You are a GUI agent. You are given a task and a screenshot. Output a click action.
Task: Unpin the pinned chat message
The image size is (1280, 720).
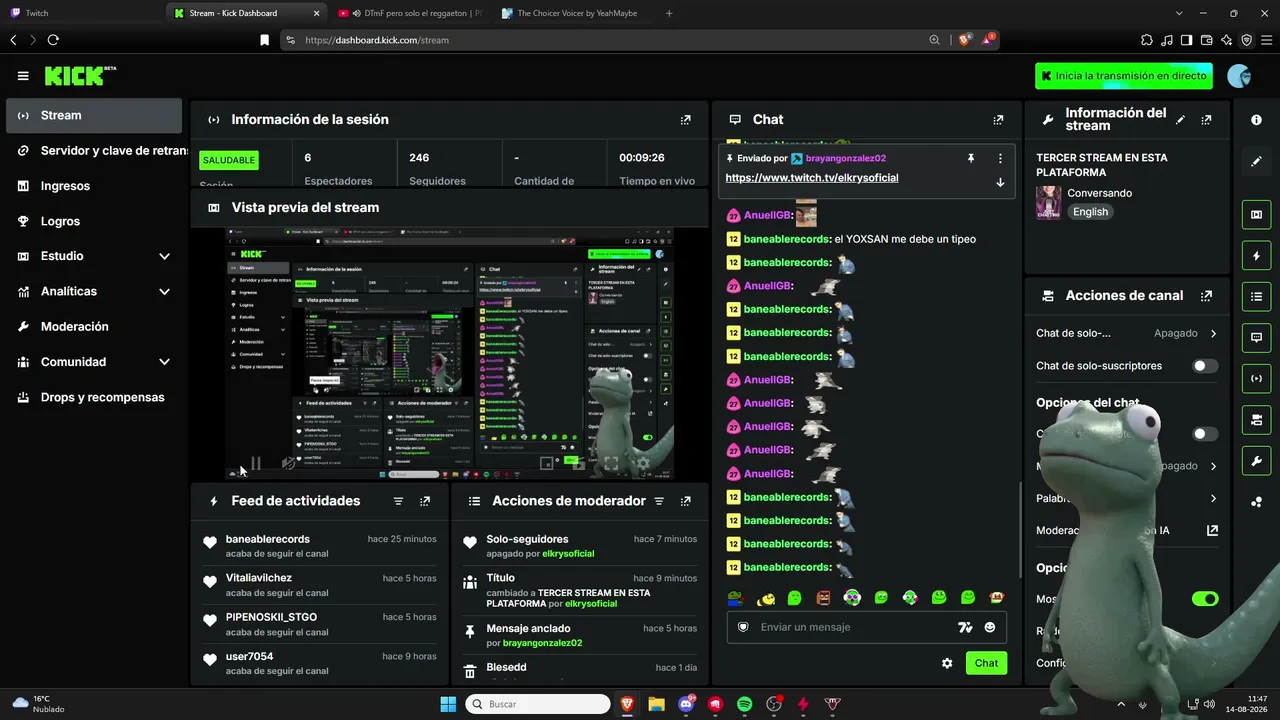pos(970,158)
